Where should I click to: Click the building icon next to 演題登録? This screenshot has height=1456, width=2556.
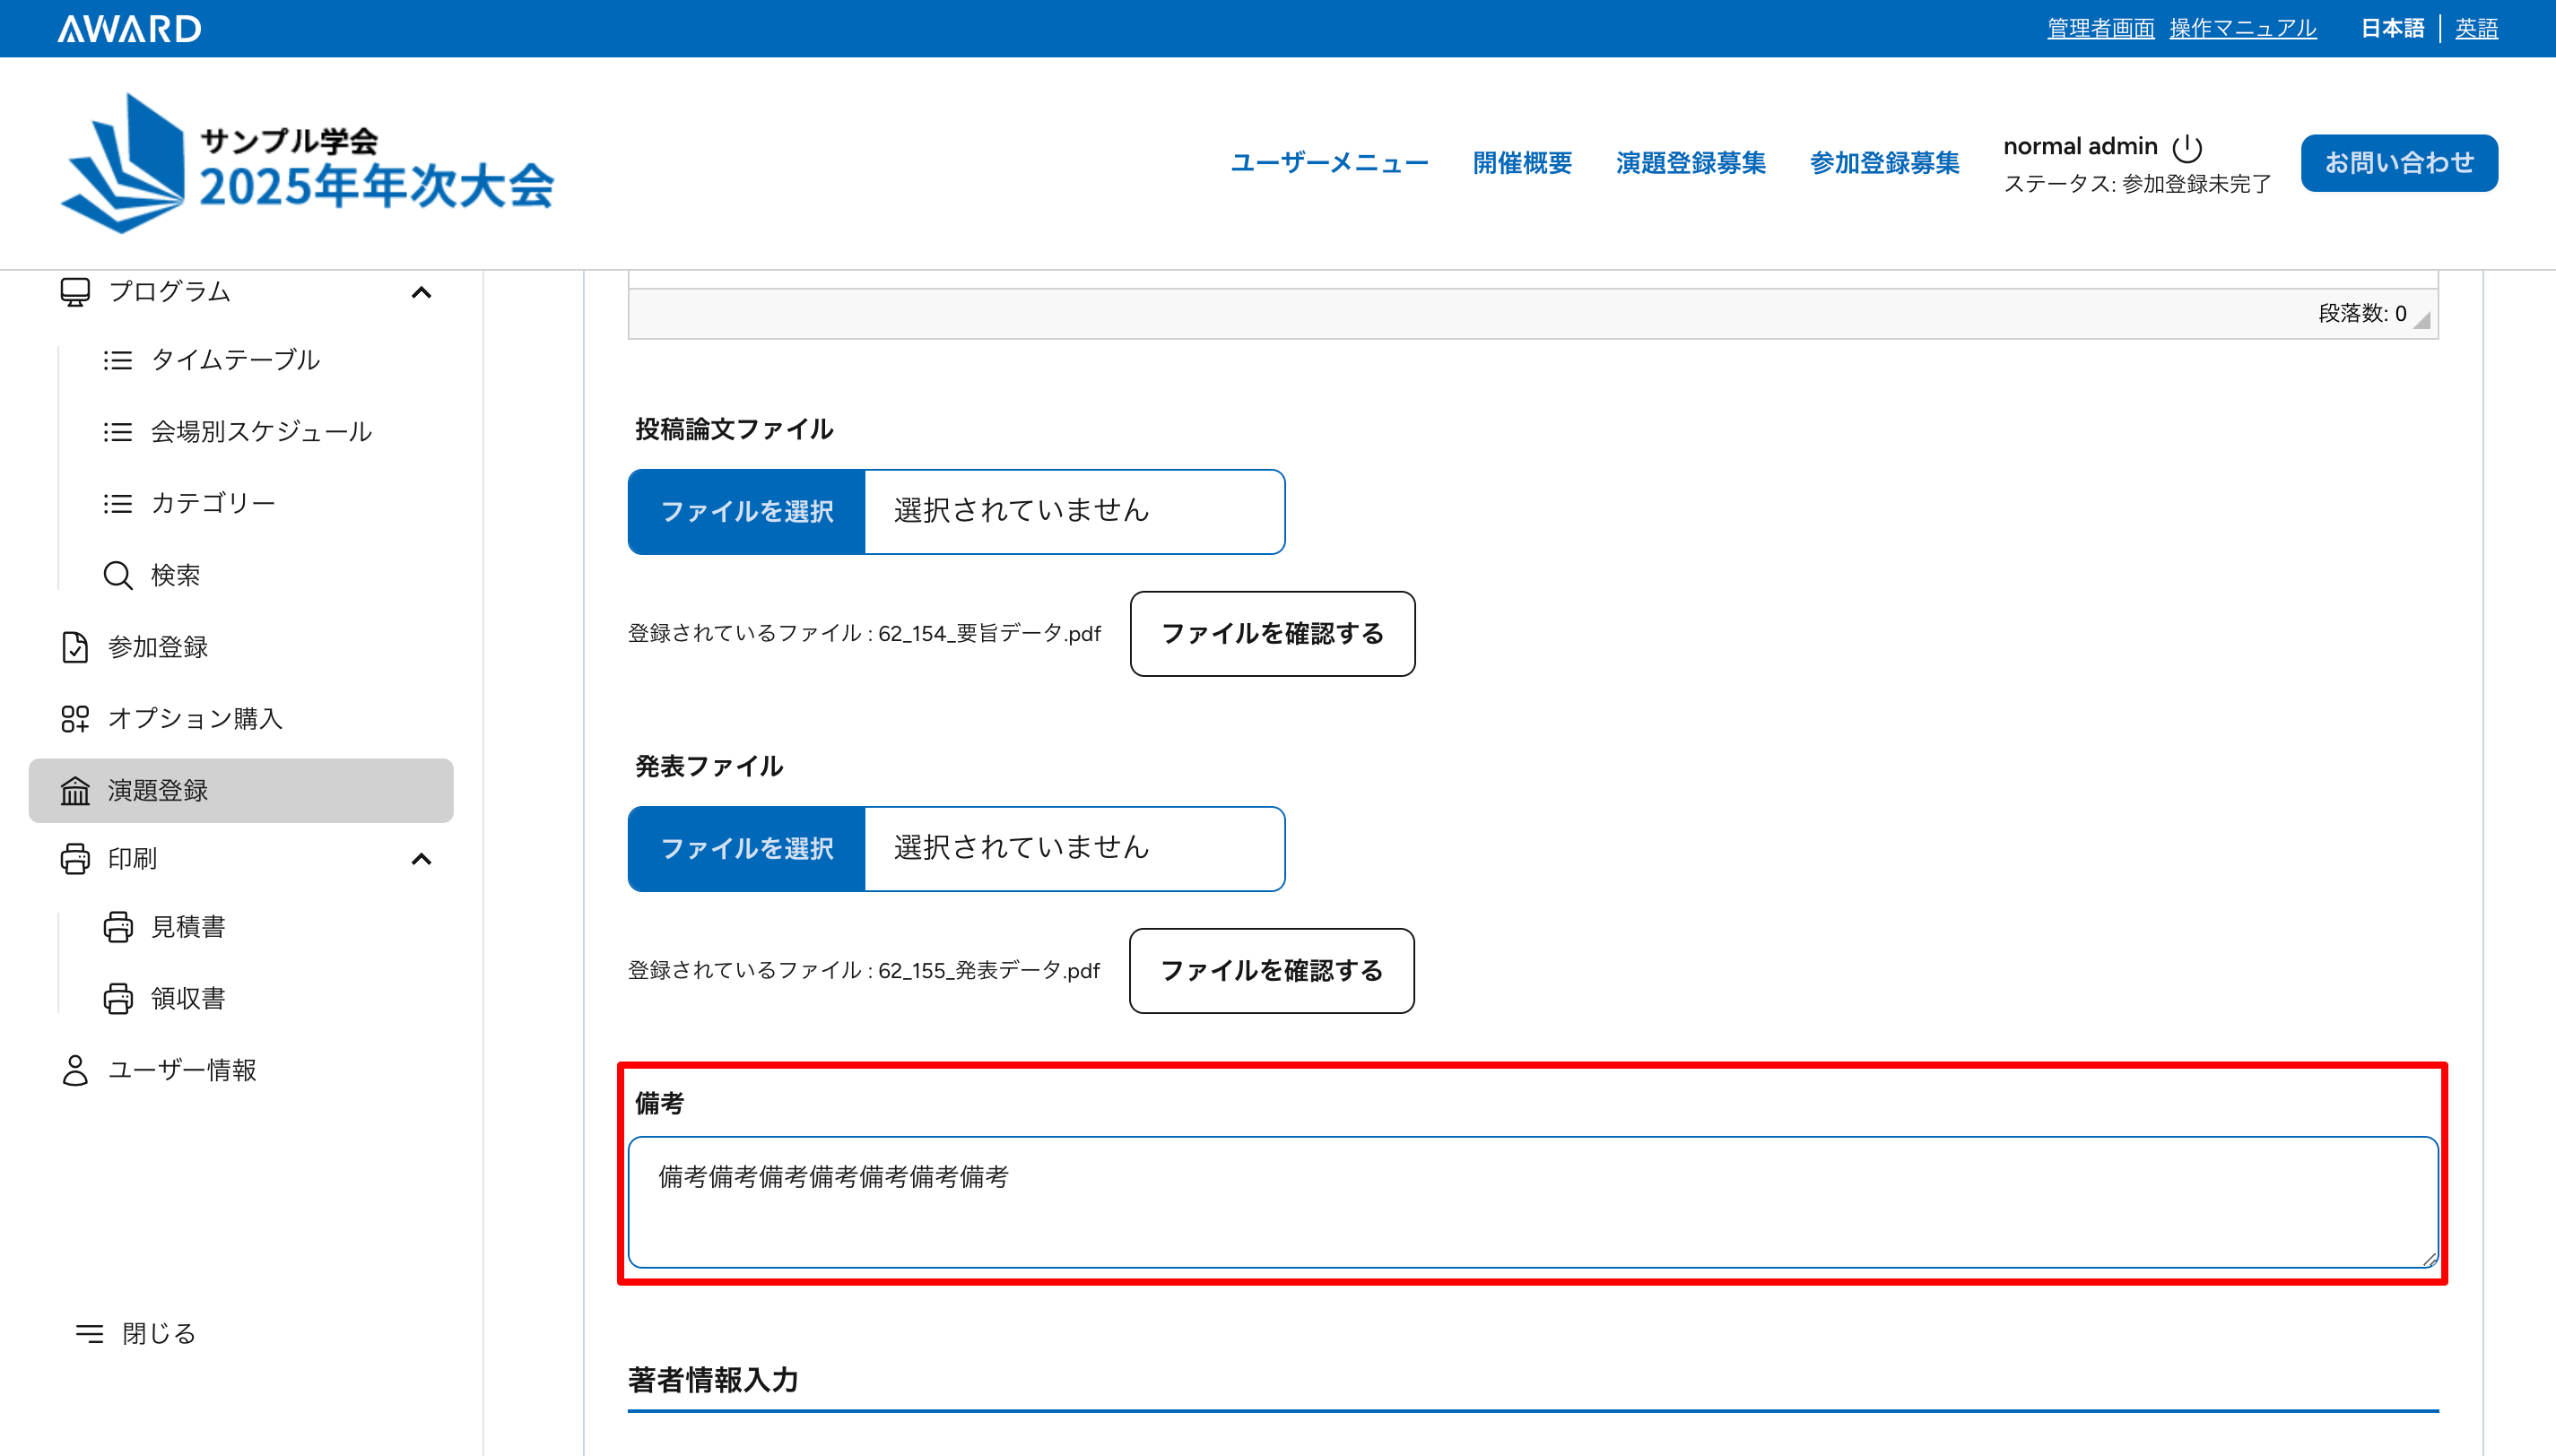(x=75, y=791)
